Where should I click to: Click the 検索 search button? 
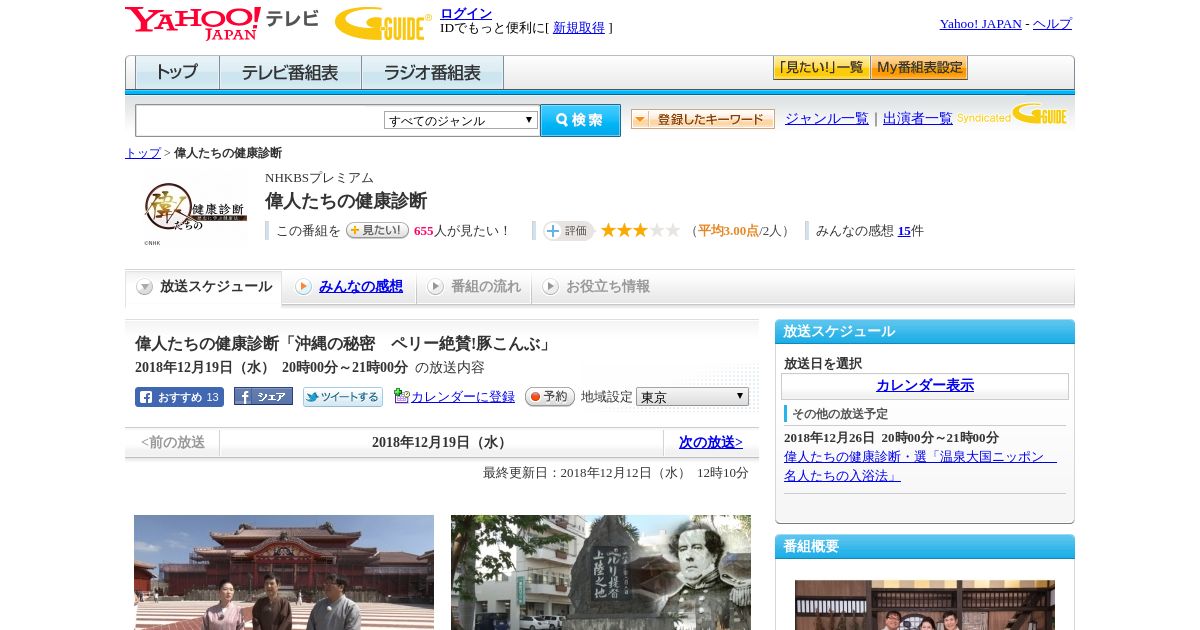click(580, 120)
